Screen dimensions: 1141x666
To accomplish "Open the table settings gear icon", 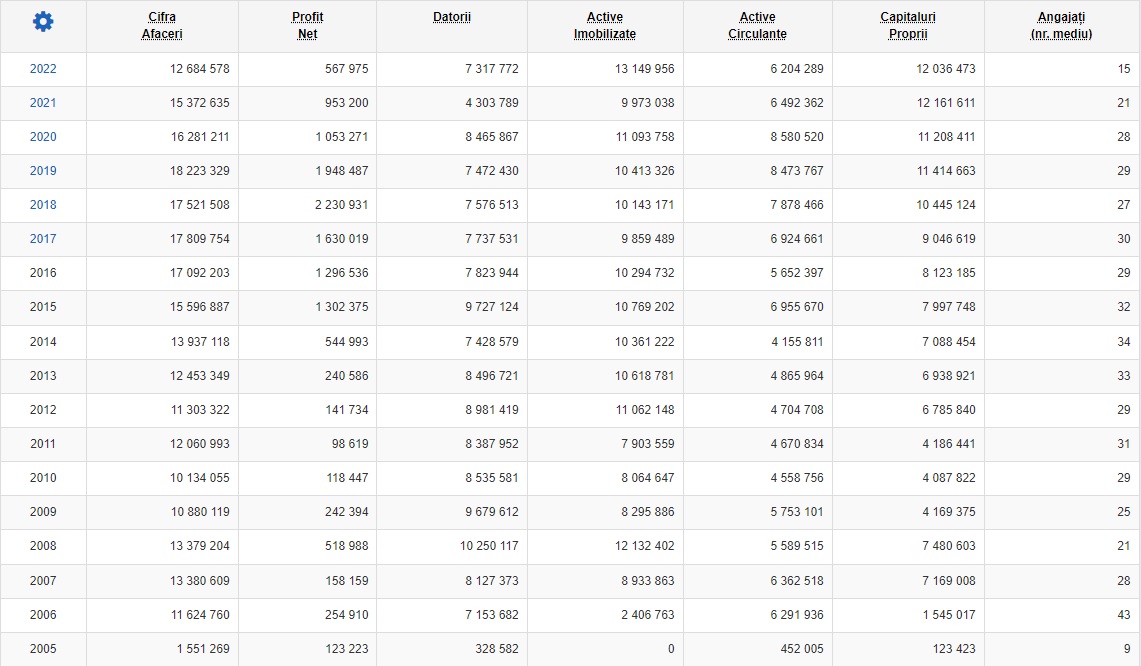I will pos(43,22).
